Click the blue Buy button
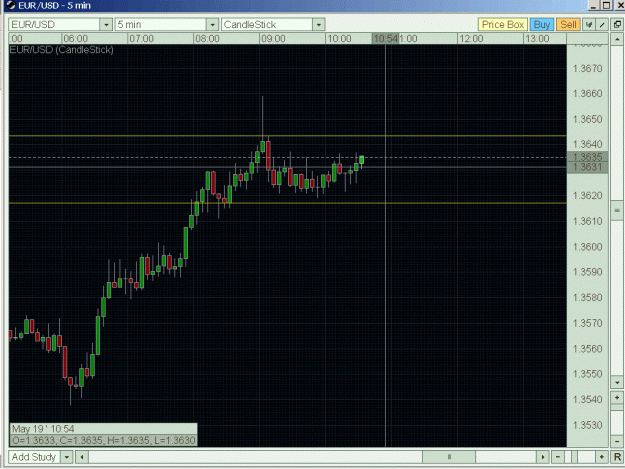Viewport: 625px width, 469px height. pos(541,25)
